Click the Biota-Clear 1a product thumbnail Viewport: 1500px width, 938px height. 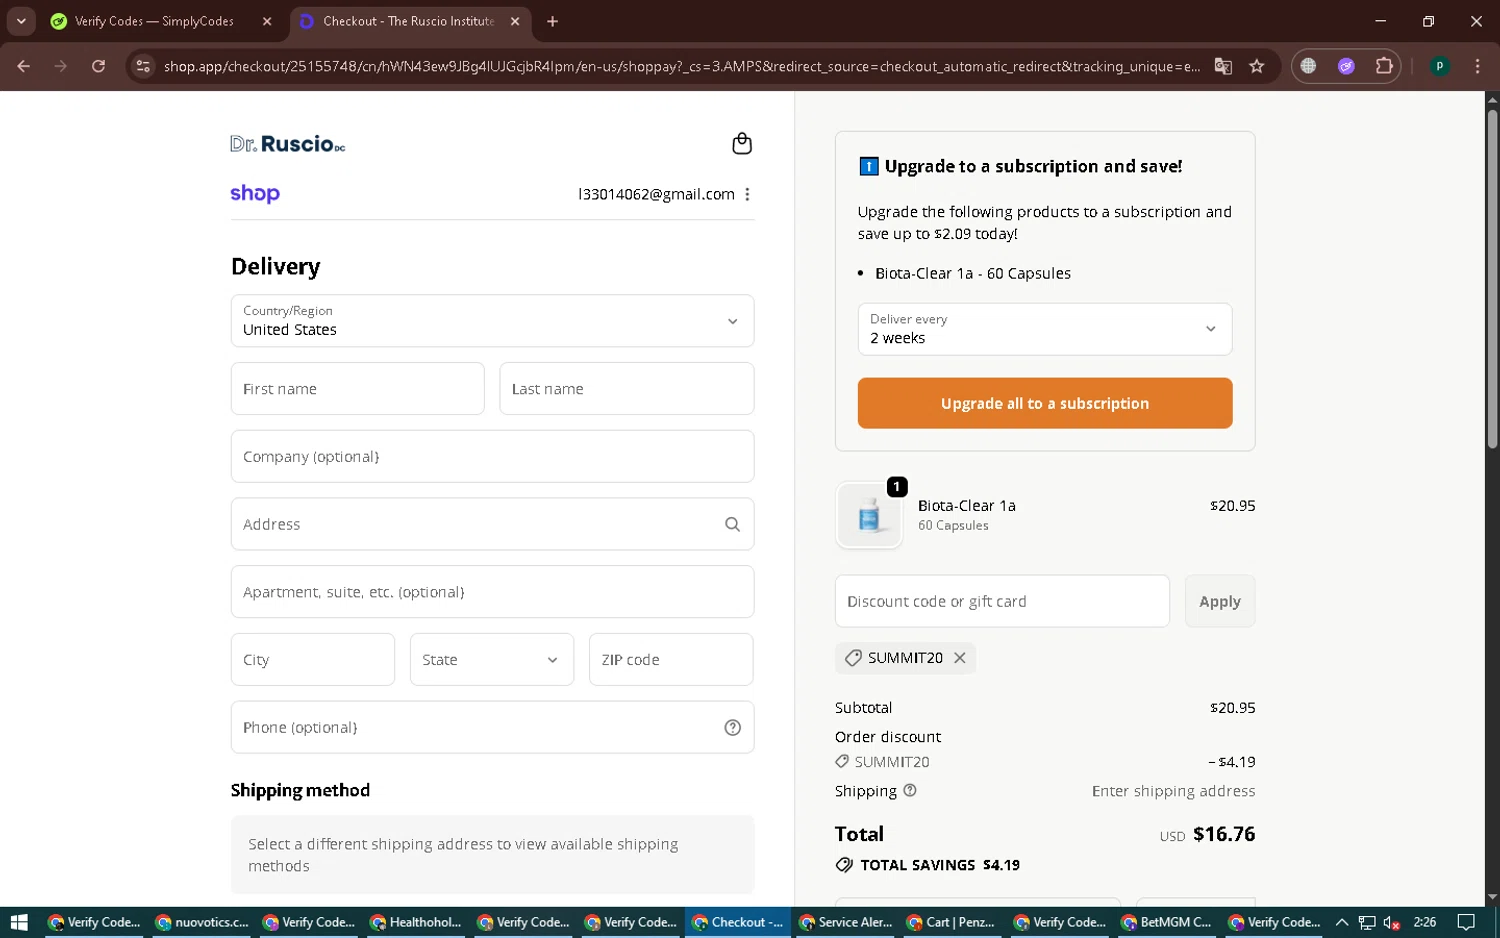coord(869,515)
